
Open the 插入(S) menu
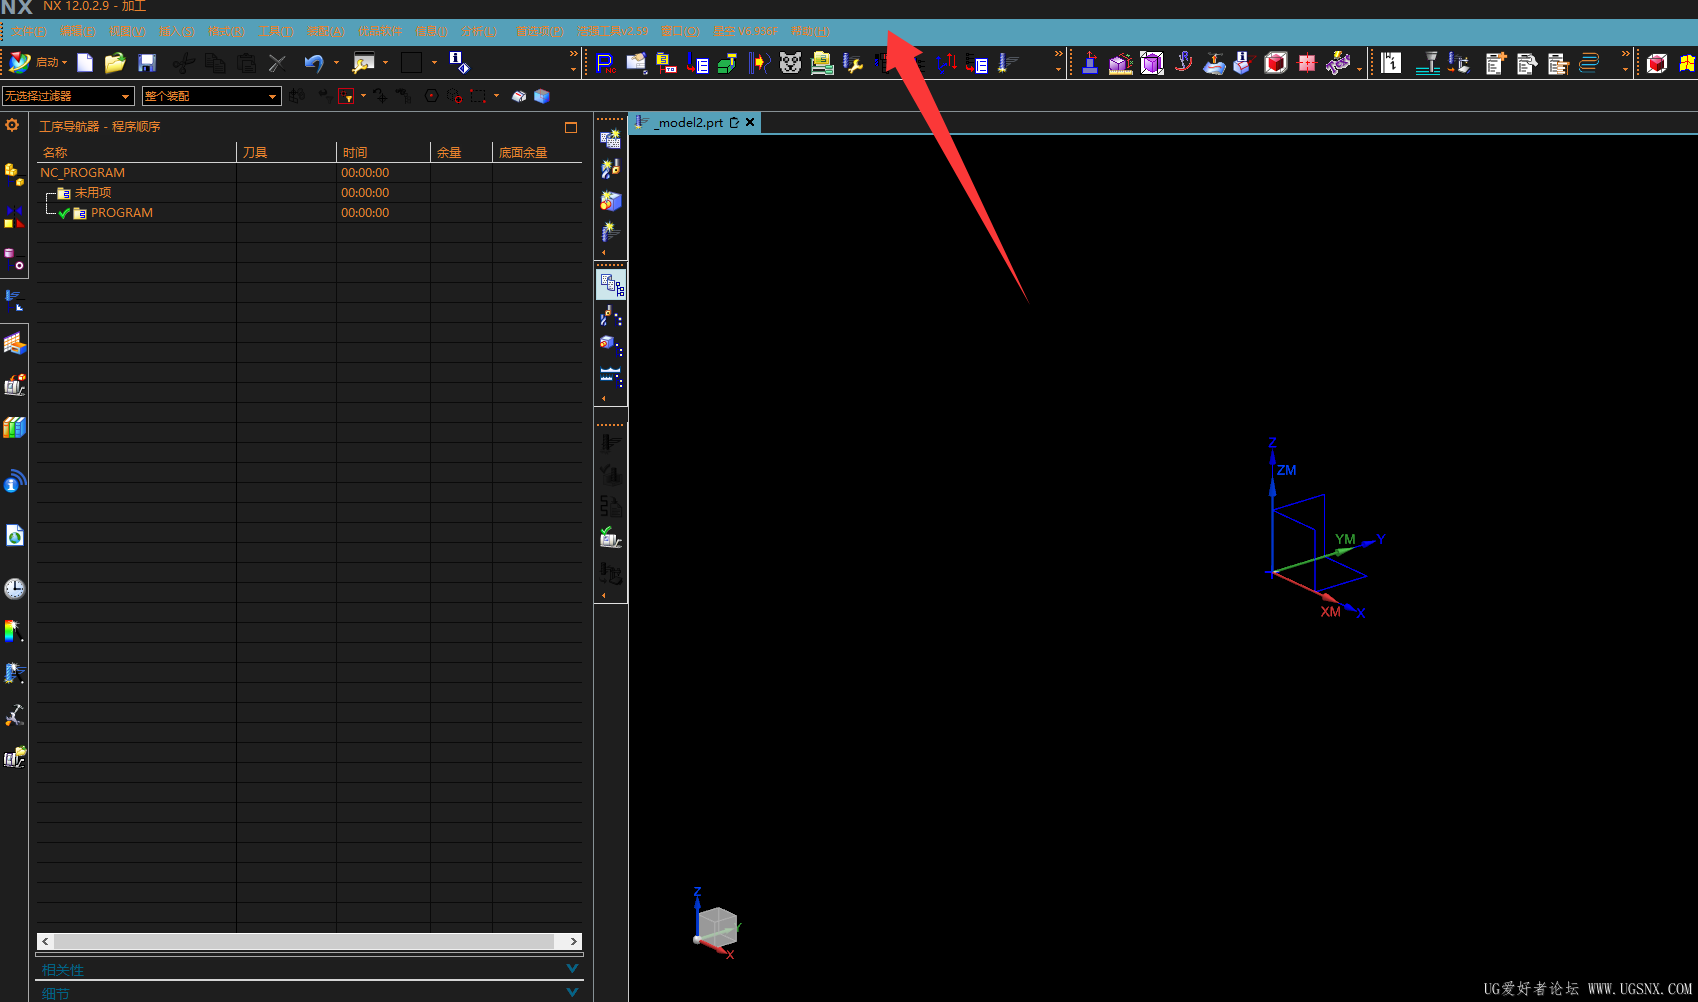(177, 31)
